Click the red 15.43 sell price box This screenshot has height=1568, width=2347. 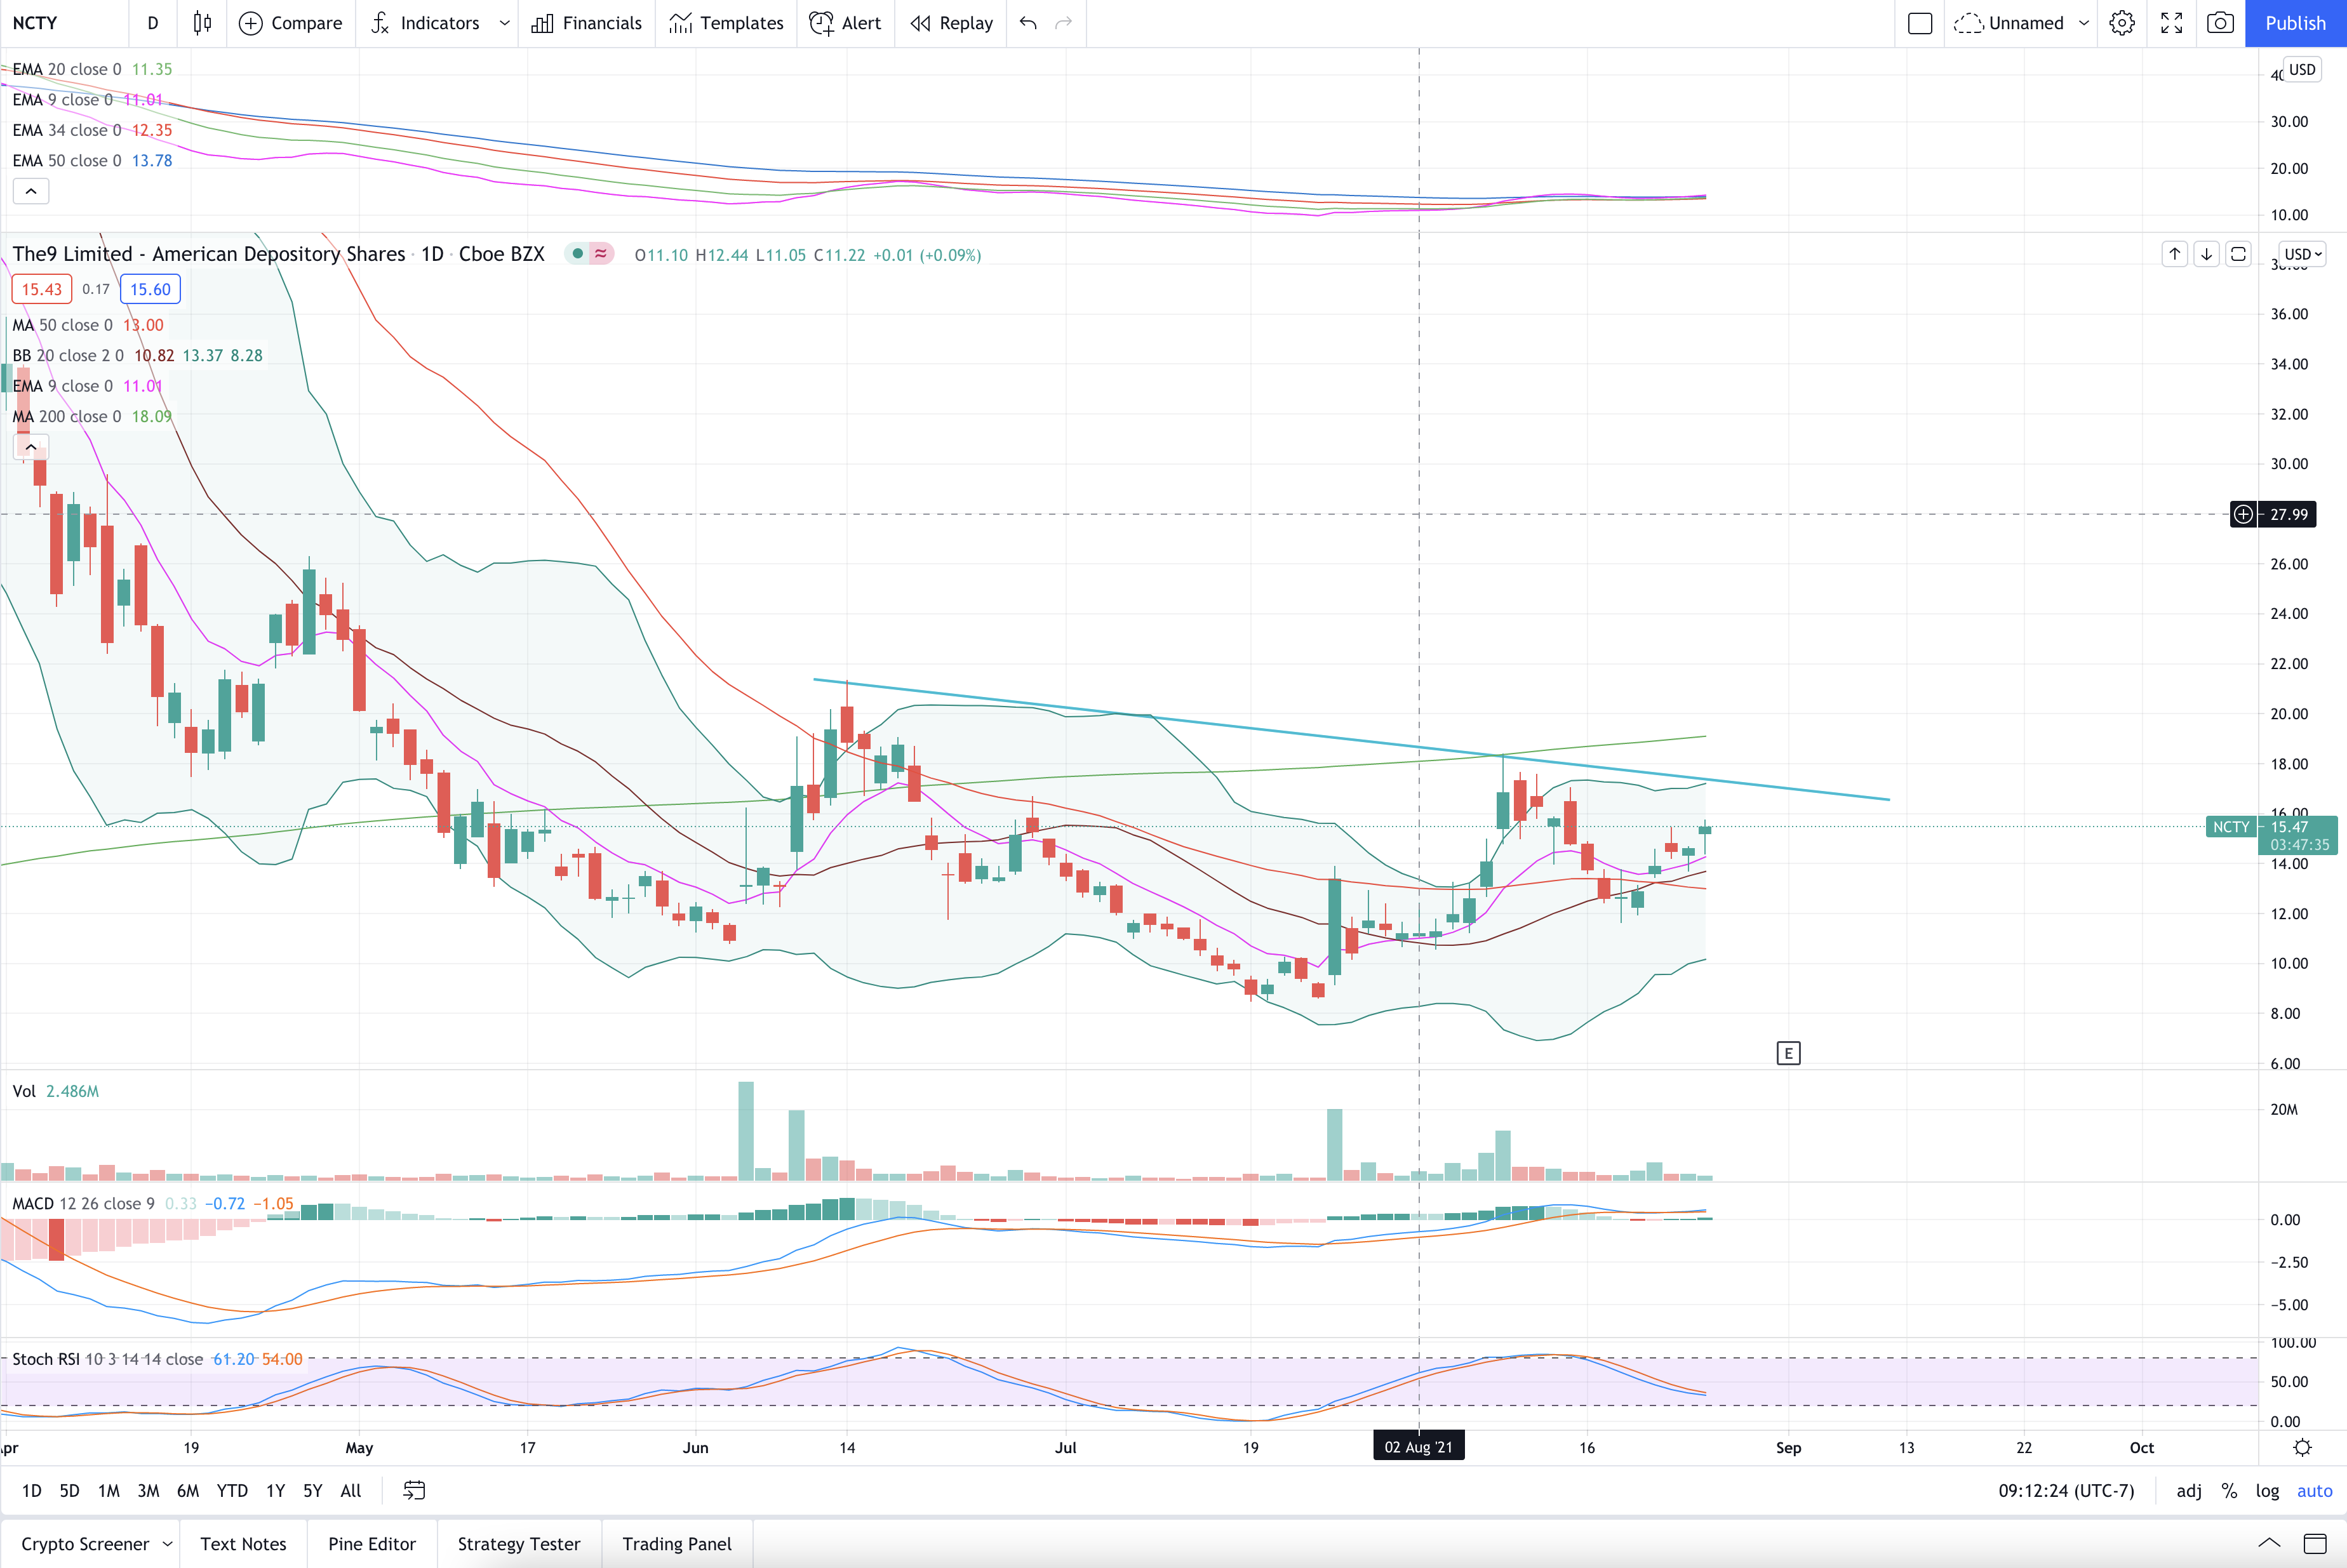pos(42,289)
